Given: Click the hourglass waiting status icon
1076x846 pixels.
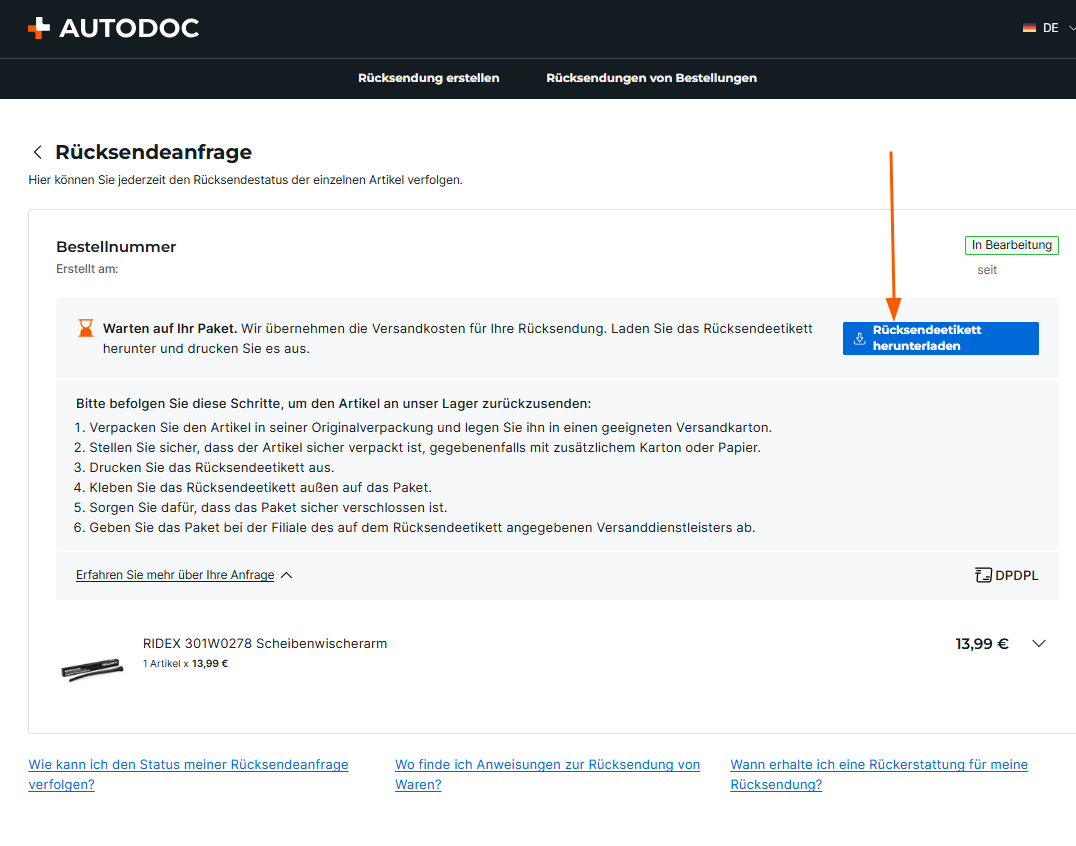Looking at the screenshot, I should click(86, 328).
